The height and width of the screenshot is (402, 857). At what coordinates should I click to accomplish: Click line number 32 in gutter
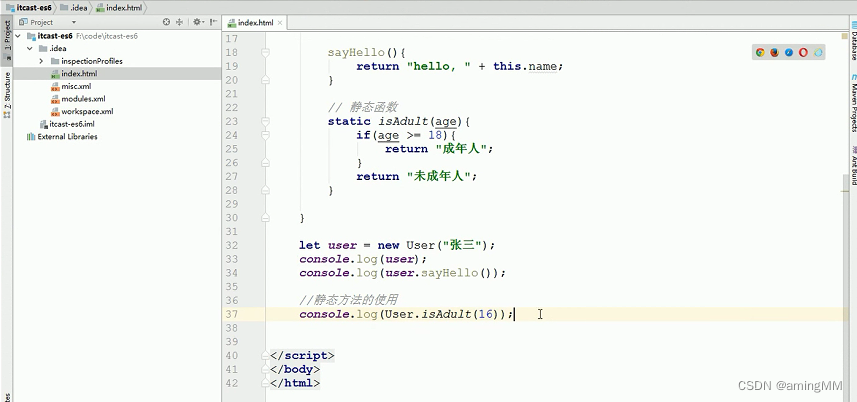coord(231,245)
